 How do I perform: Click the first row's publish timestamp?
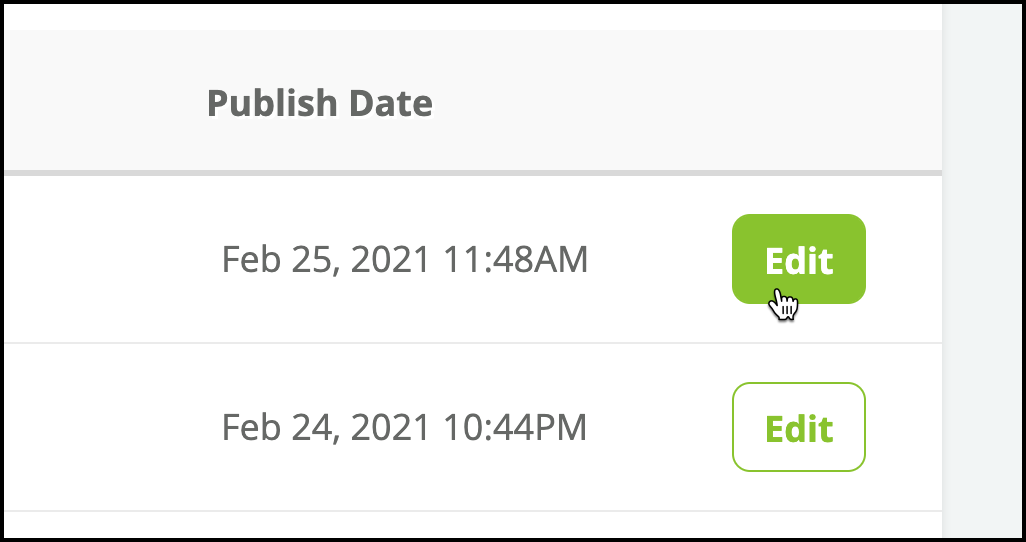(x=404, y=259)
